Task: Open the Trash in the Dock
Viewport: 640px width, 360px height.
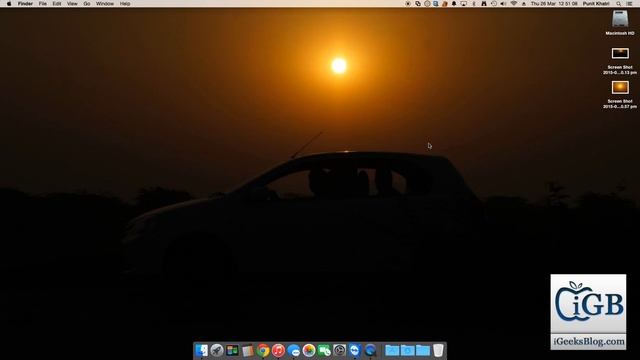Action: tap(438, 350)
